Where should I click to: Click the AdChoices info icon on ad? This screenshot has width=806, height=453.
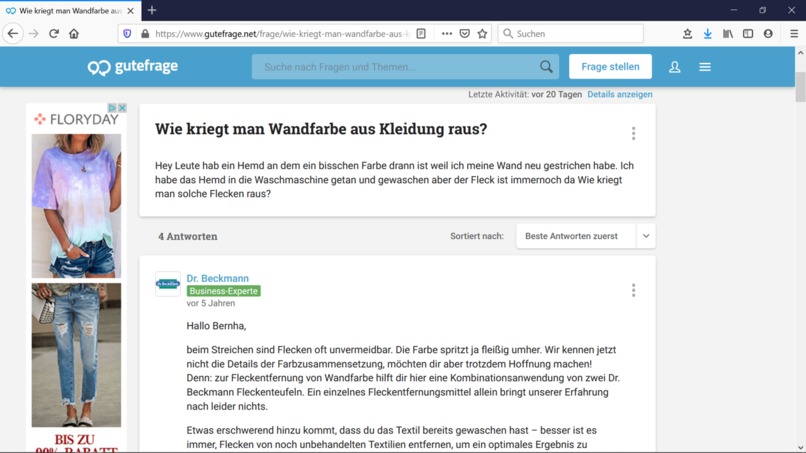[x=112, y=108]
